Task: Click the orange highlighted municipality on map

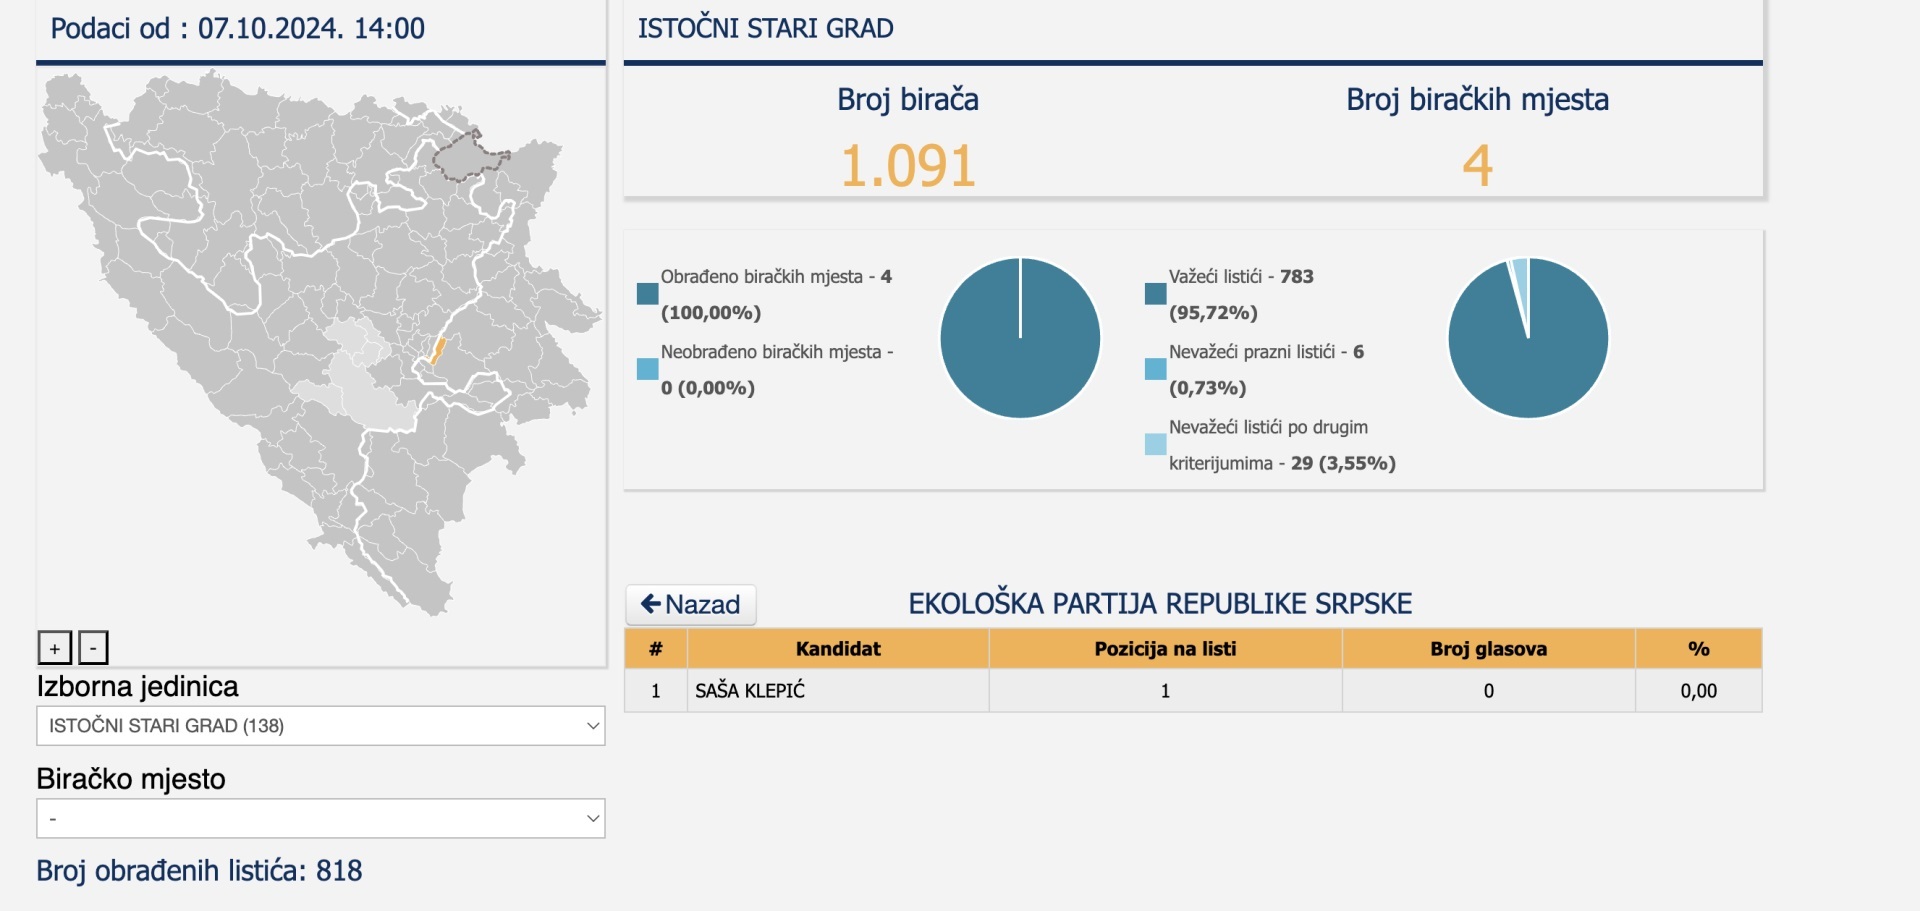Action: pyautogui.click(x=437, y=351)
